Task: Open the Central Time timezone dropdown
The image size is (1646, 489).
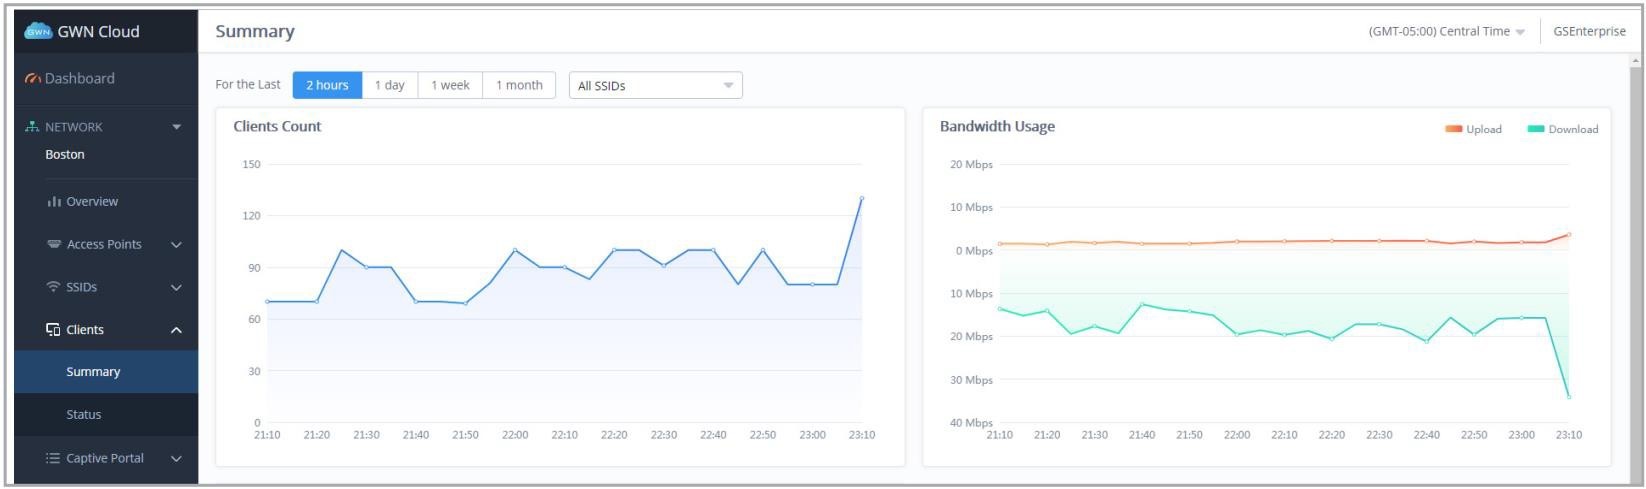Action: [1446, 32]
